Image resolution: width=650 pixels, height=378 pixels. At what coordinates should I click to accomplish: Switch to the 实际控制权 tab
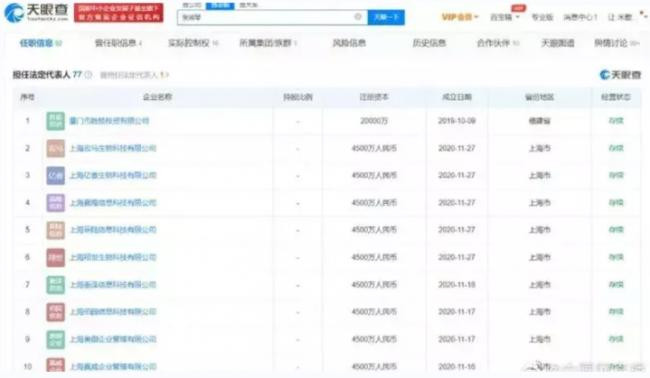click(x=193, y=43)
